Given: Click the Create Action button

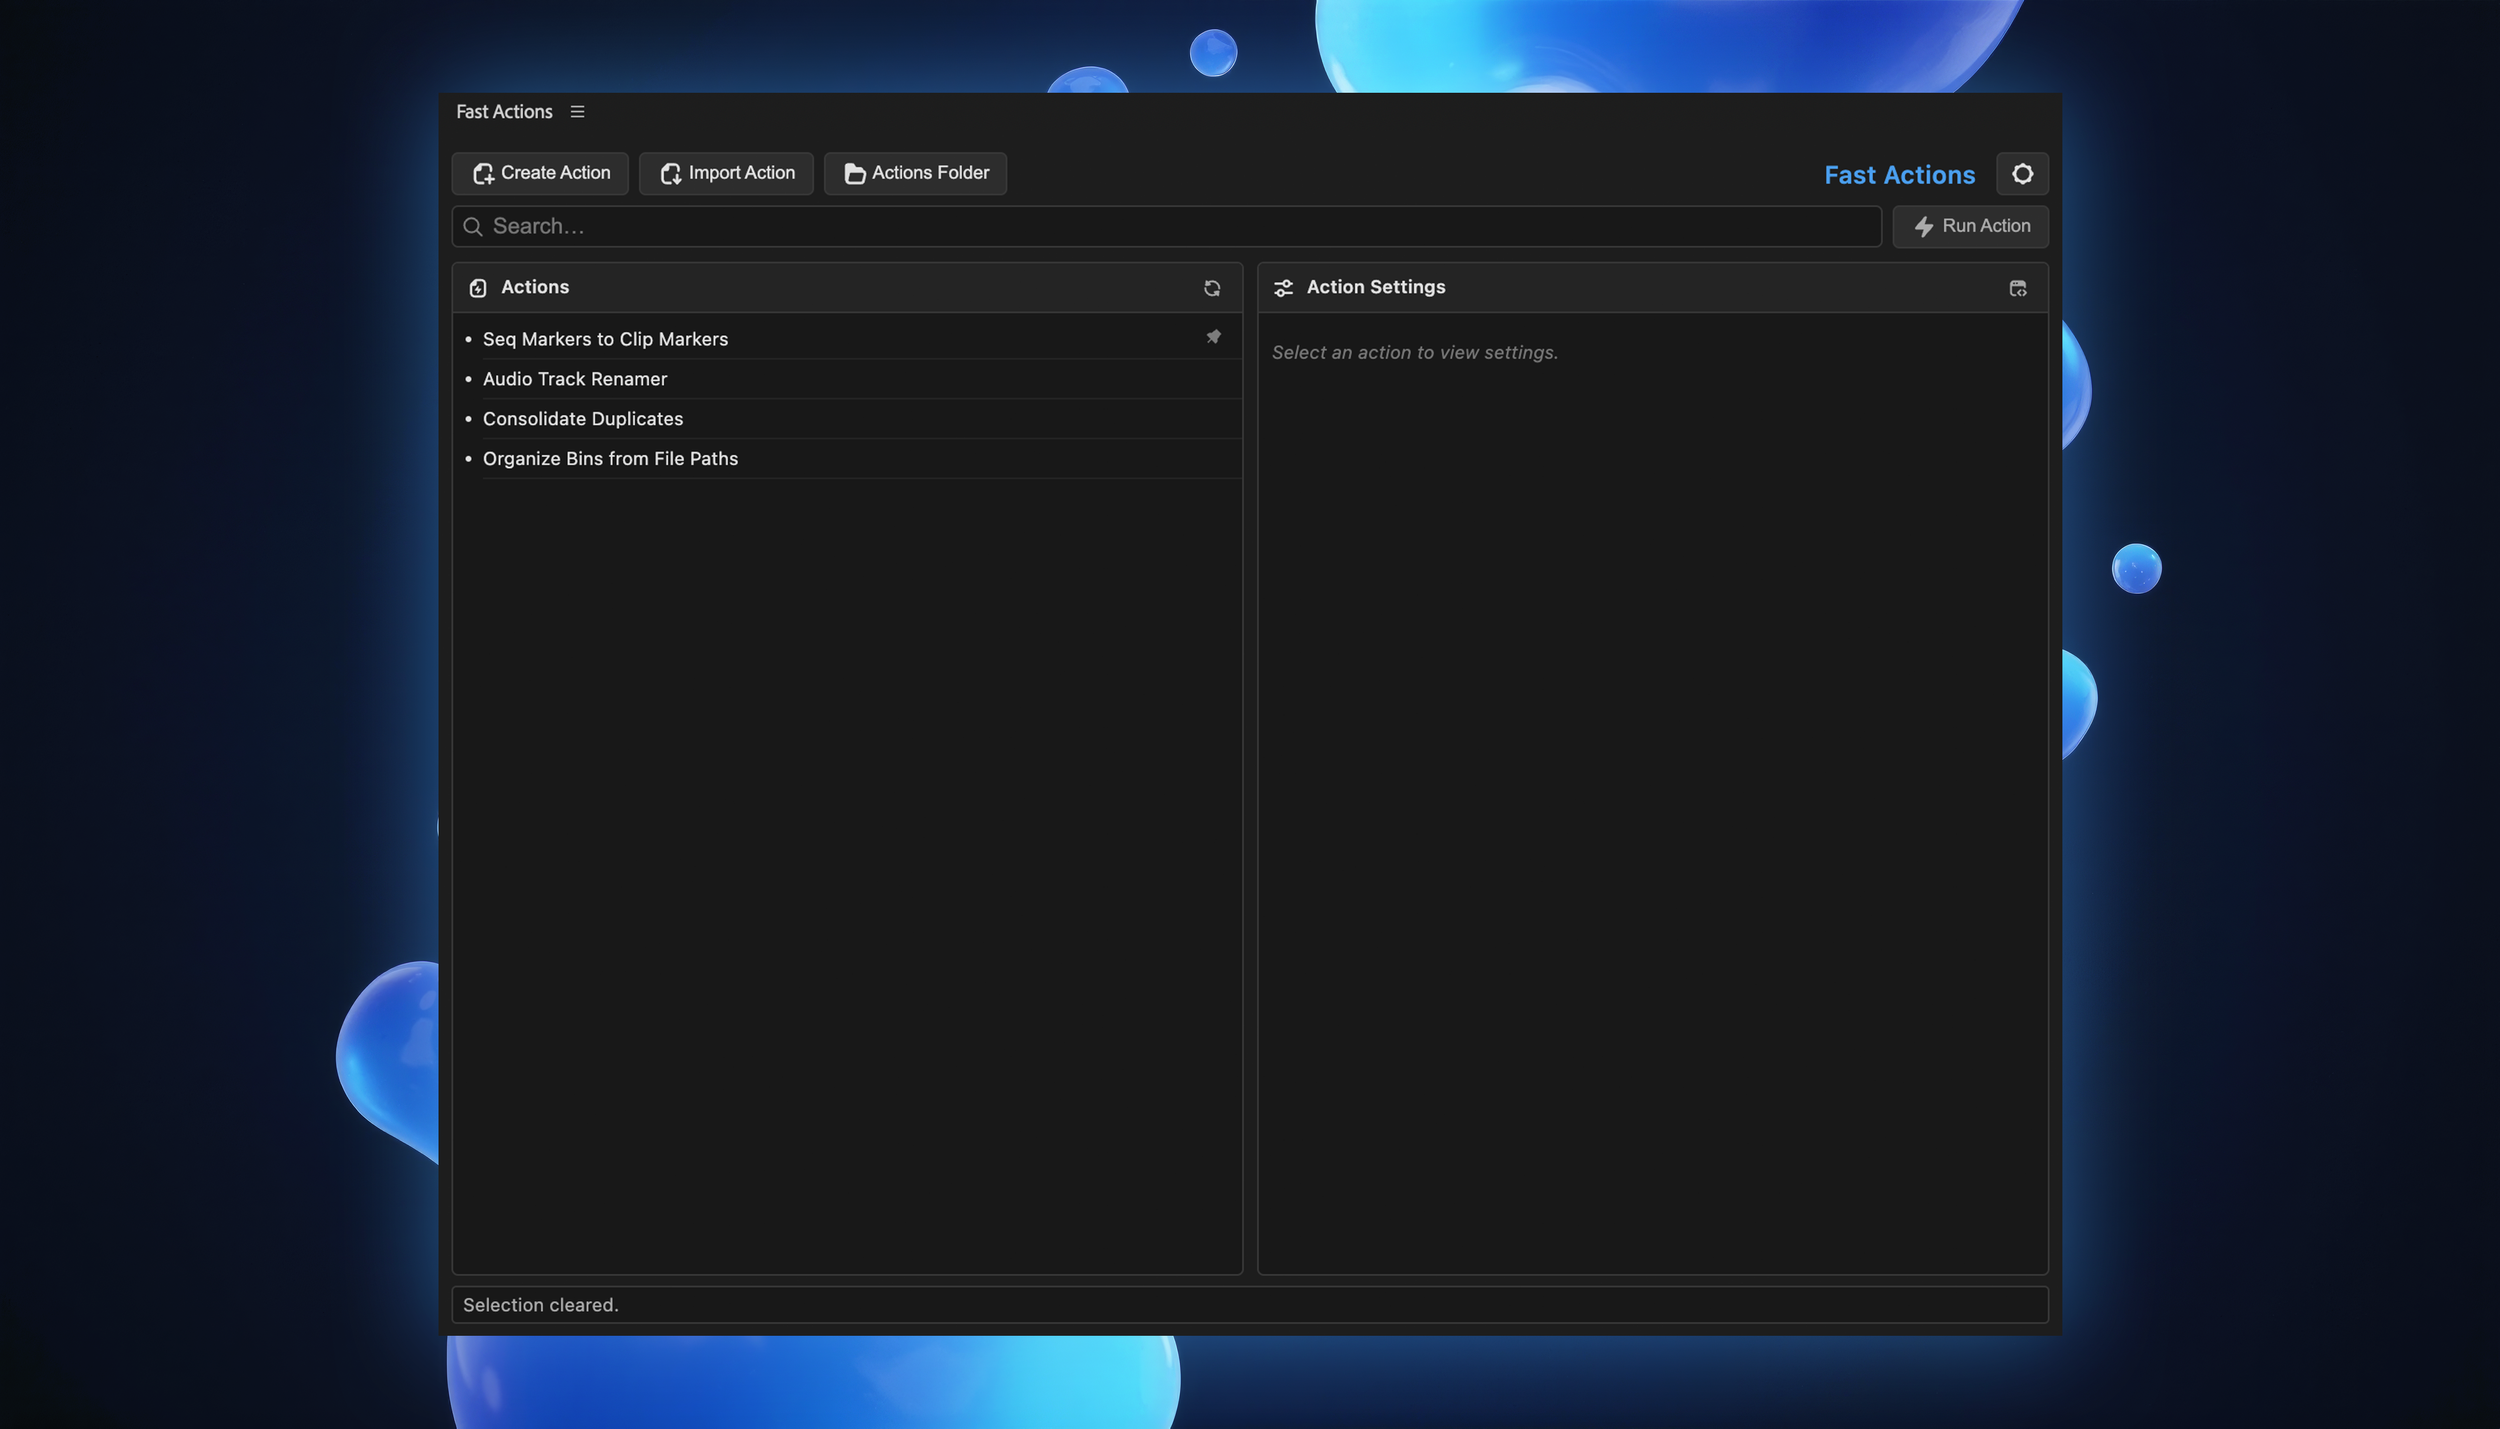Looking at the screenshot, I should click(x=540, y=173).
